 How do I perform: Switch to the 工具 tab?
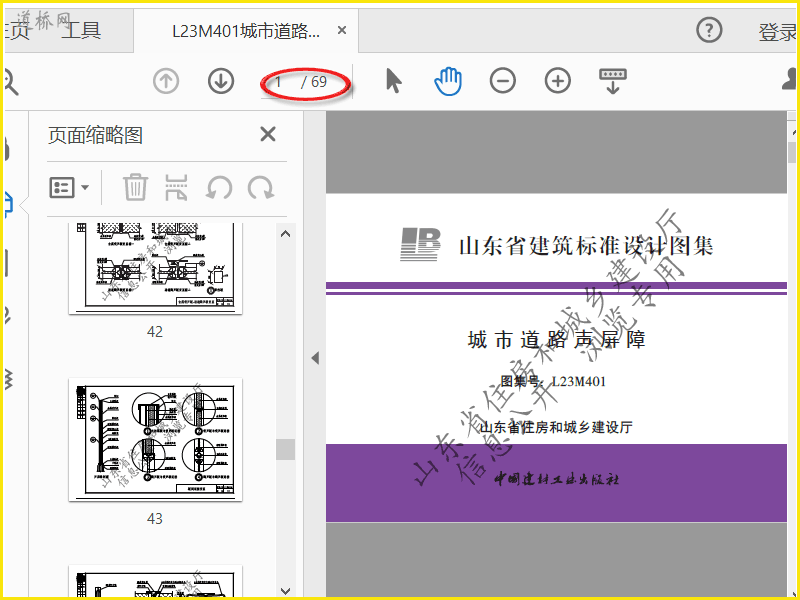[x=81, y=30]
